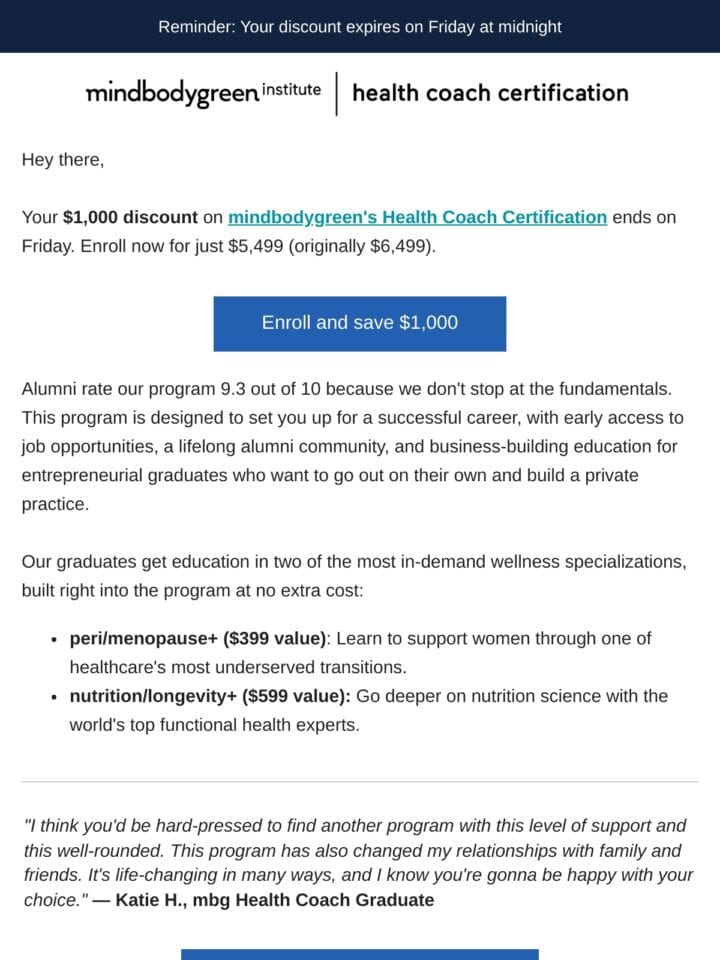Click the "Enroll now for just $5,499" sentence
This screenshot has width=720, height=960.
tap(258, 246)
